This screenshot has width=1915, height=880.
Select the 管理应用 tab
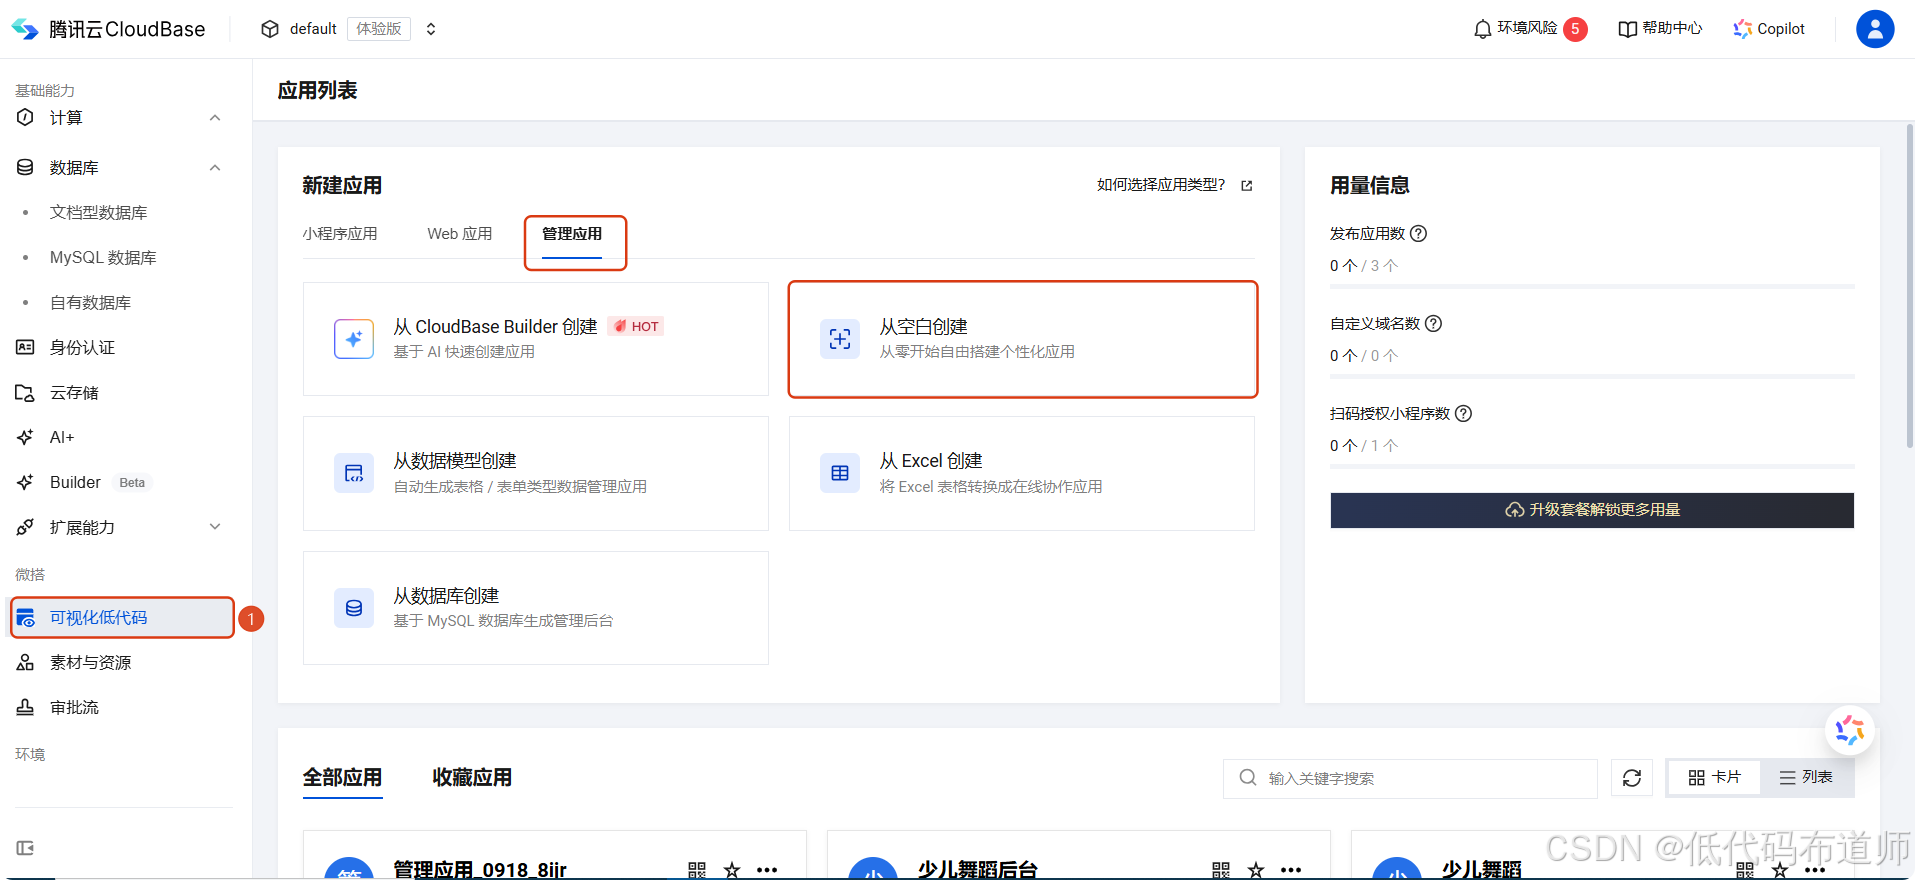572,234
